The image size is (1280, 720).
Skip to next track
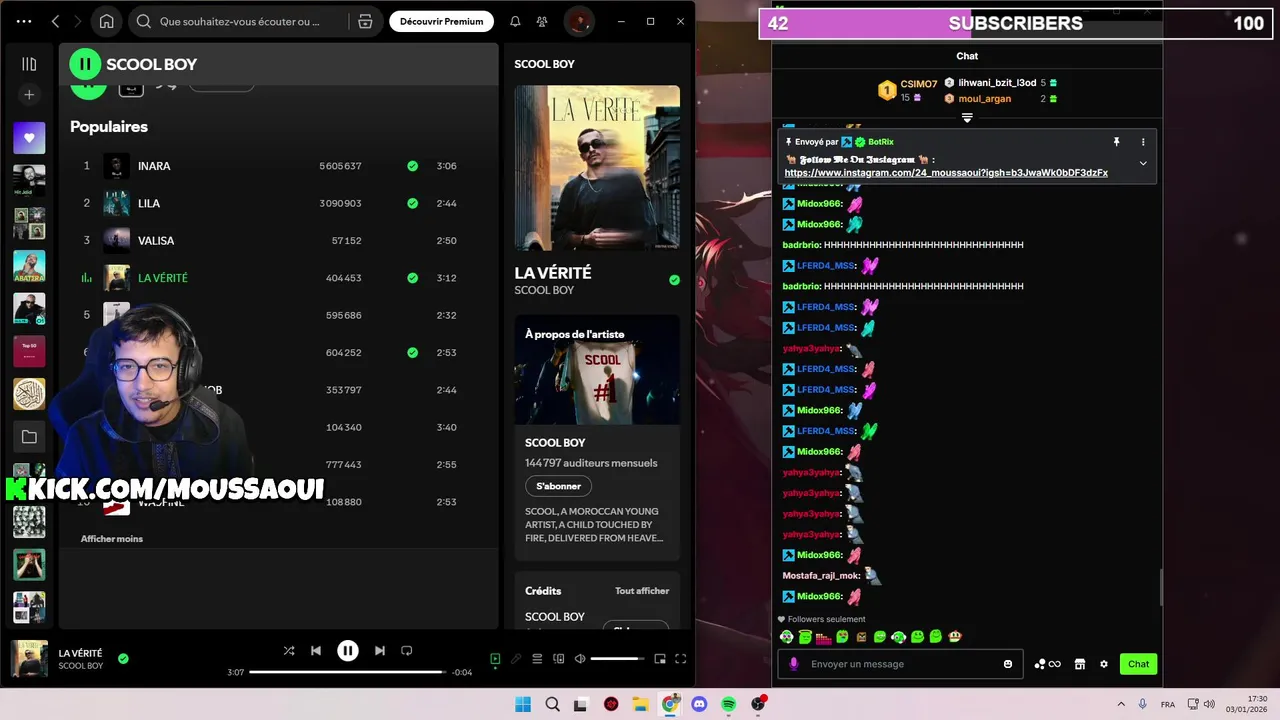[x=380, y=651]
